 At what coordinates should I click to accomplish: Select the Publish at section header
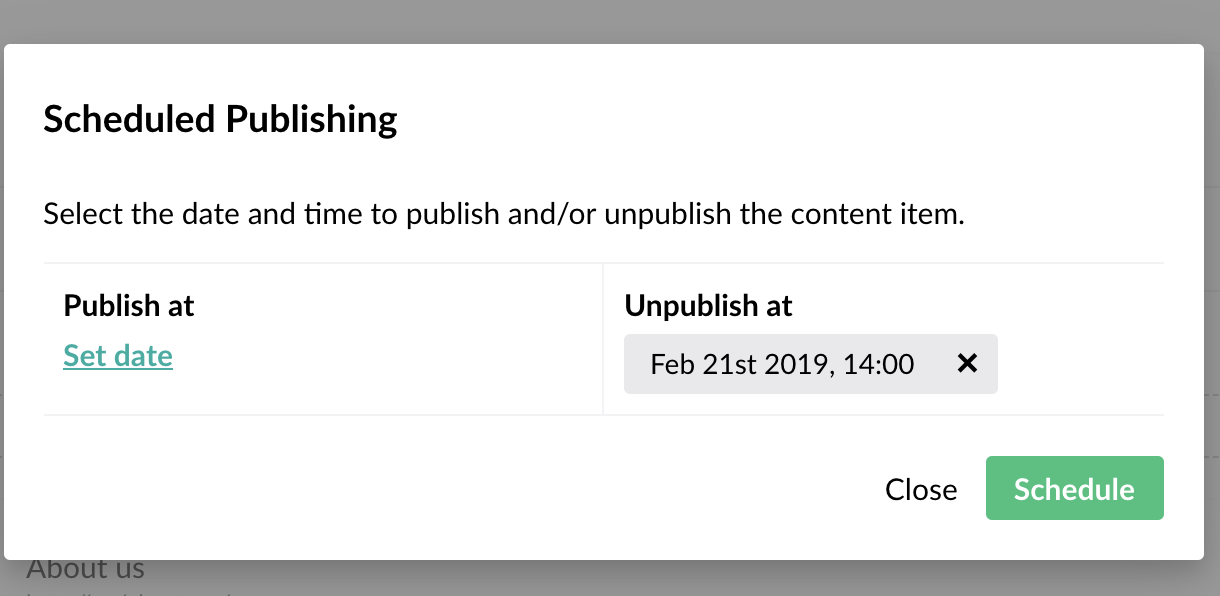click(128, 306)
